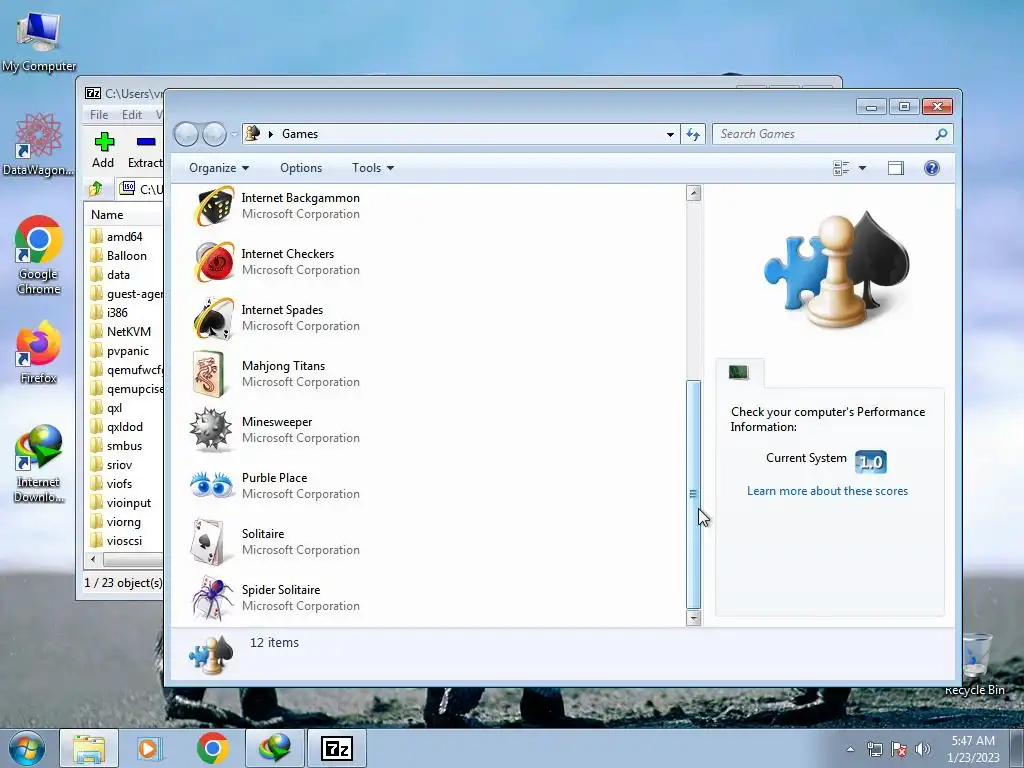Click the up-folder icon in 7-Zip
Image resolution: width=1024 pixels, height=768 pixels.
click(96, 189)
